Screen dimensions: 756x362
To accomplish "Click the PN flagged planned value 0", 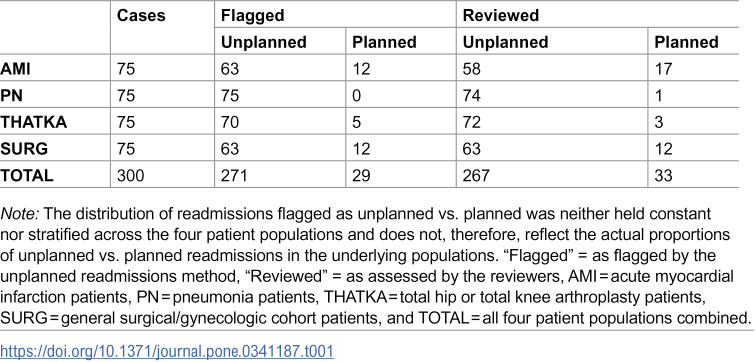I will tap(357, 95).
